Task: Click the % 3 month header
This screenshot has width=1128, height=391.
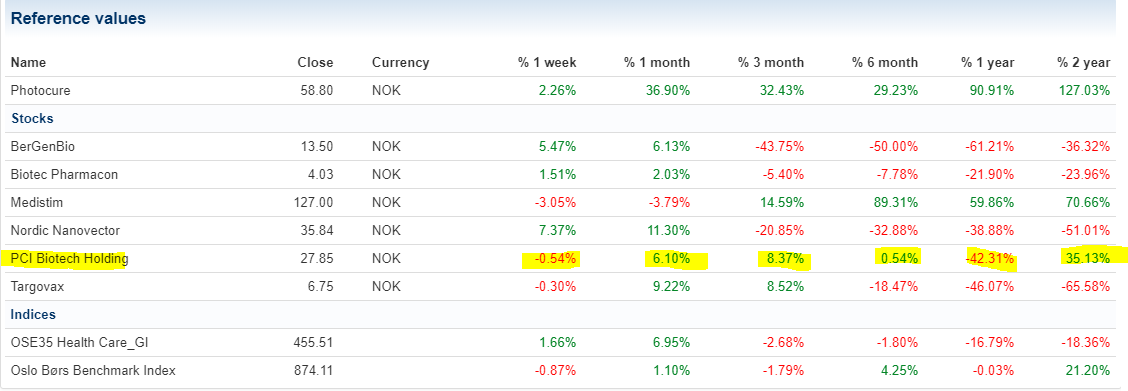Action: (770, 63)
